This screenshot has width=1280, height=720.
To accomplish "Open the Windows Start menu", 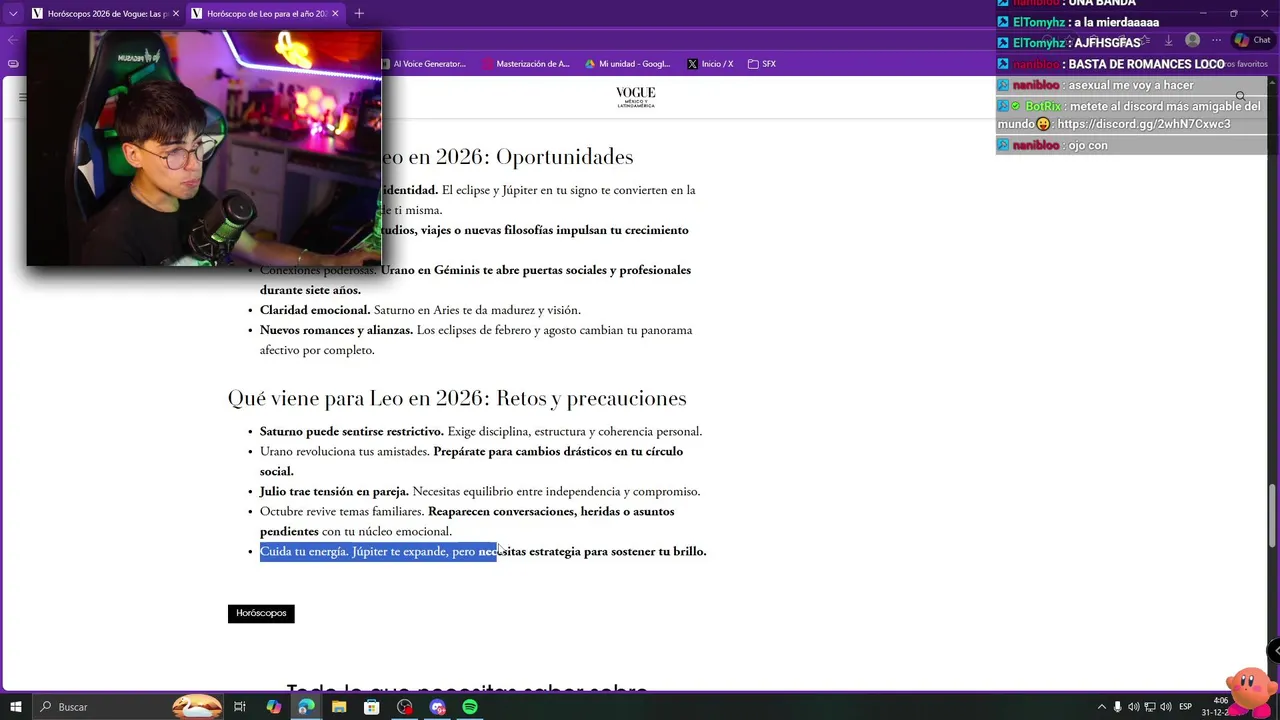I will coord(16,707).
